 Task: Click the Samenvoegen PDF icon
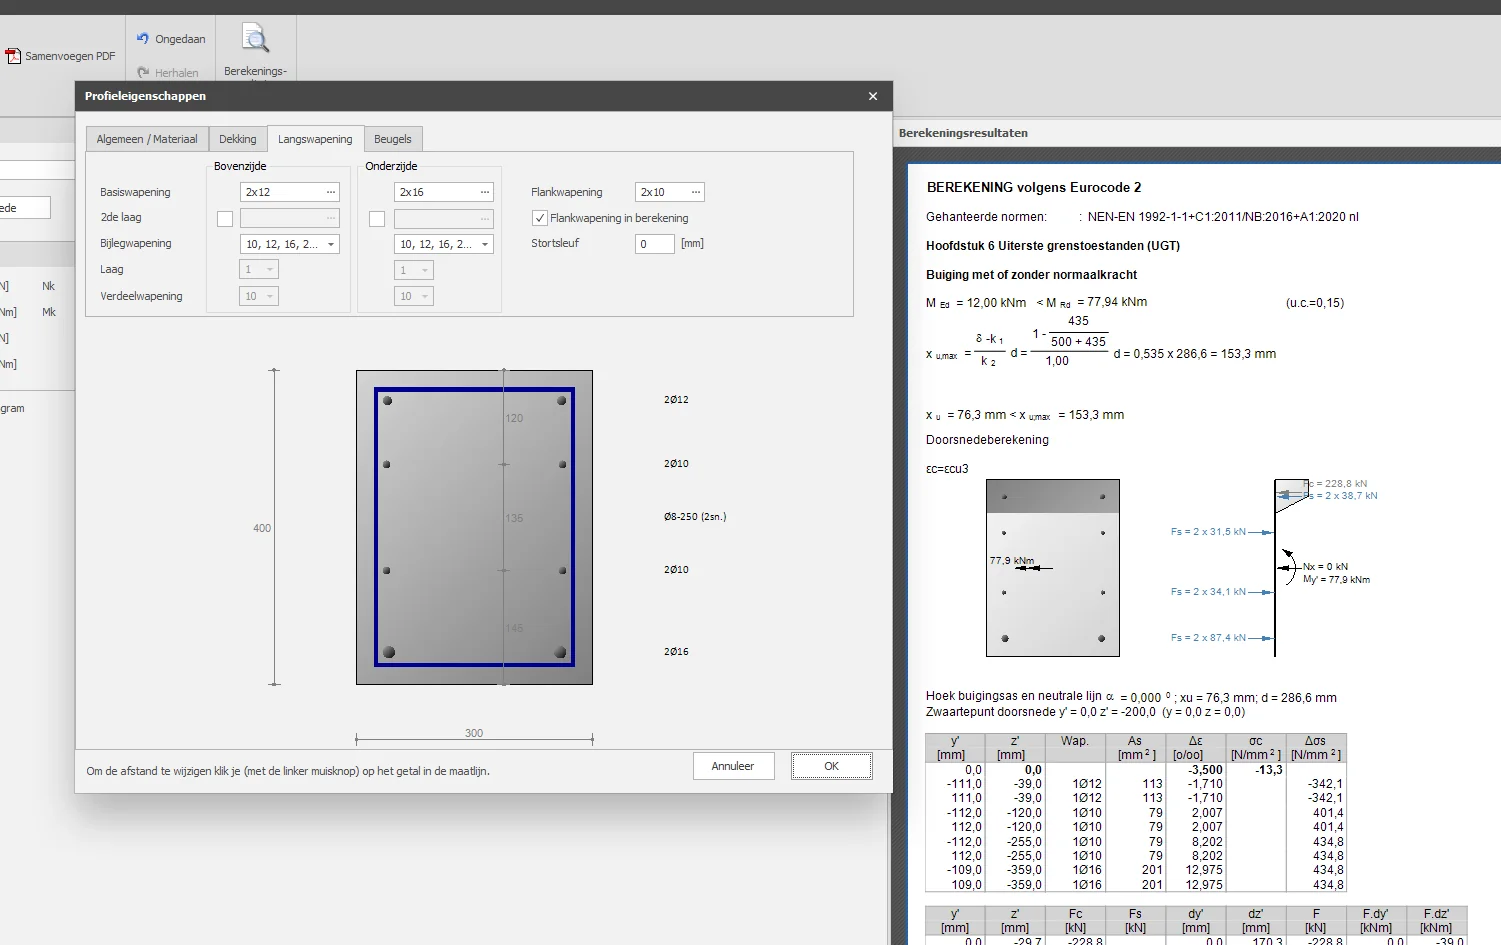click(x=13, y=56)
